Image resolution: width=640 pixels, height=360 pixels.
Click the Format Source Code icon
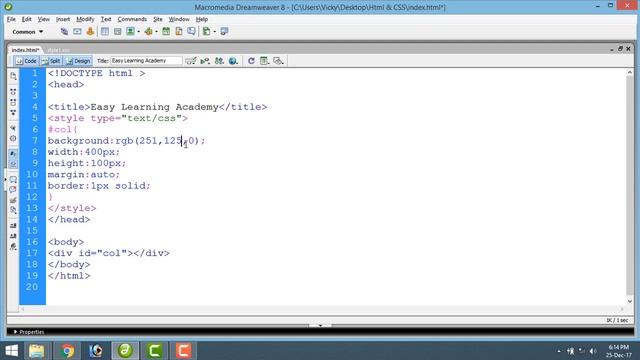pos(13,247)
